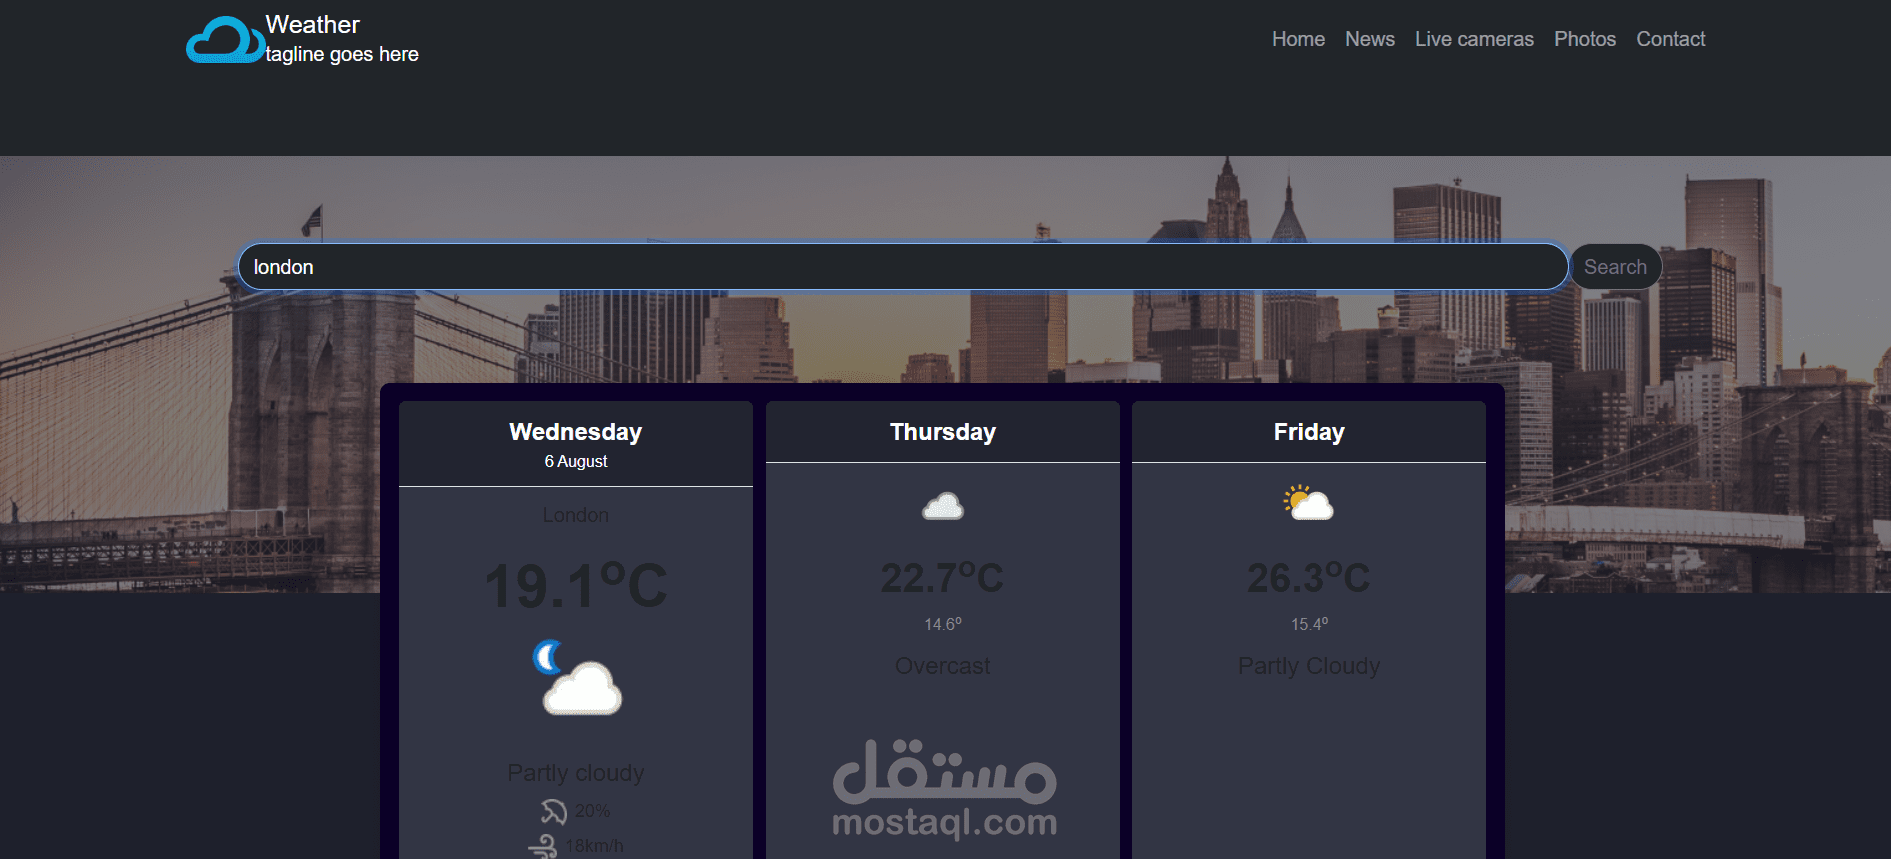The width and height of the screenshot is (1891, 859).
Task: Click the Search button
Action: (x=1615, y=267)
